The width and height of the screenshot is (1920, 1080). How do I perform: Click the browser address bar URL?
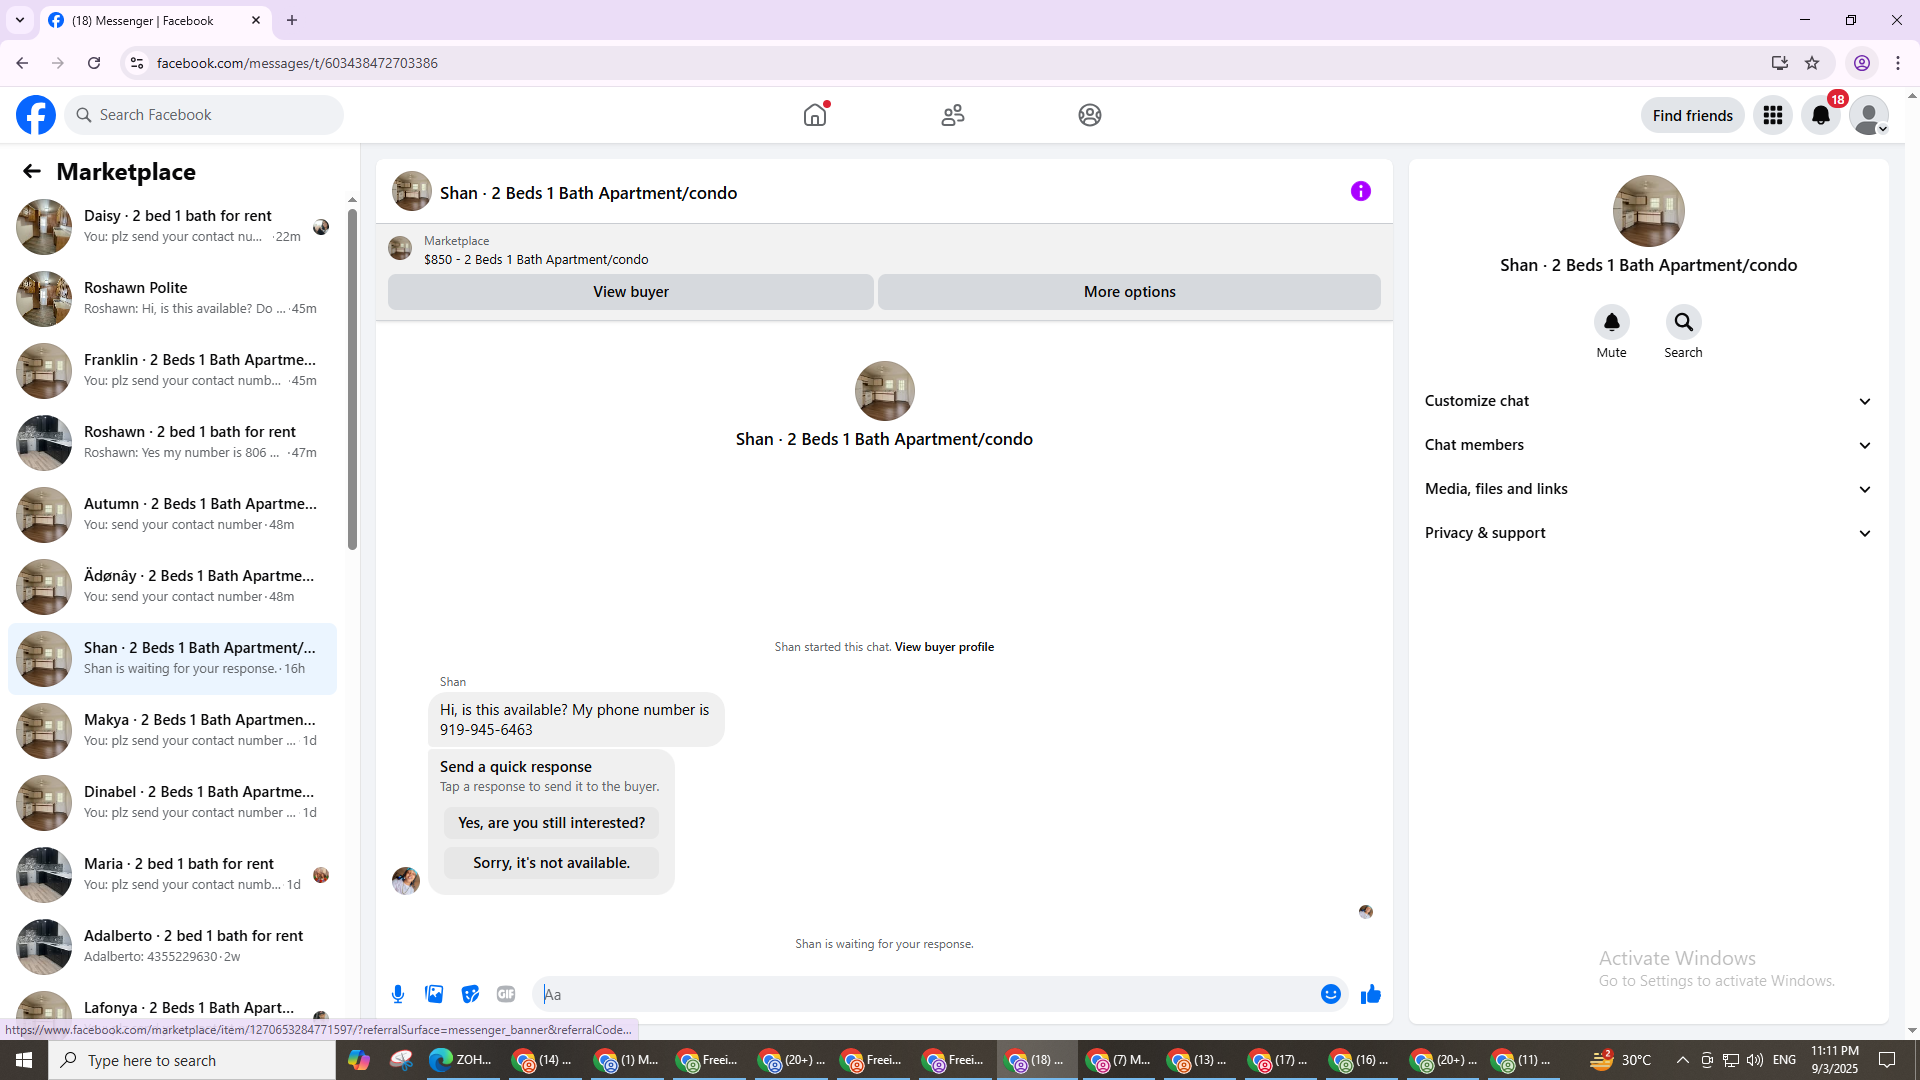(297, 63)
